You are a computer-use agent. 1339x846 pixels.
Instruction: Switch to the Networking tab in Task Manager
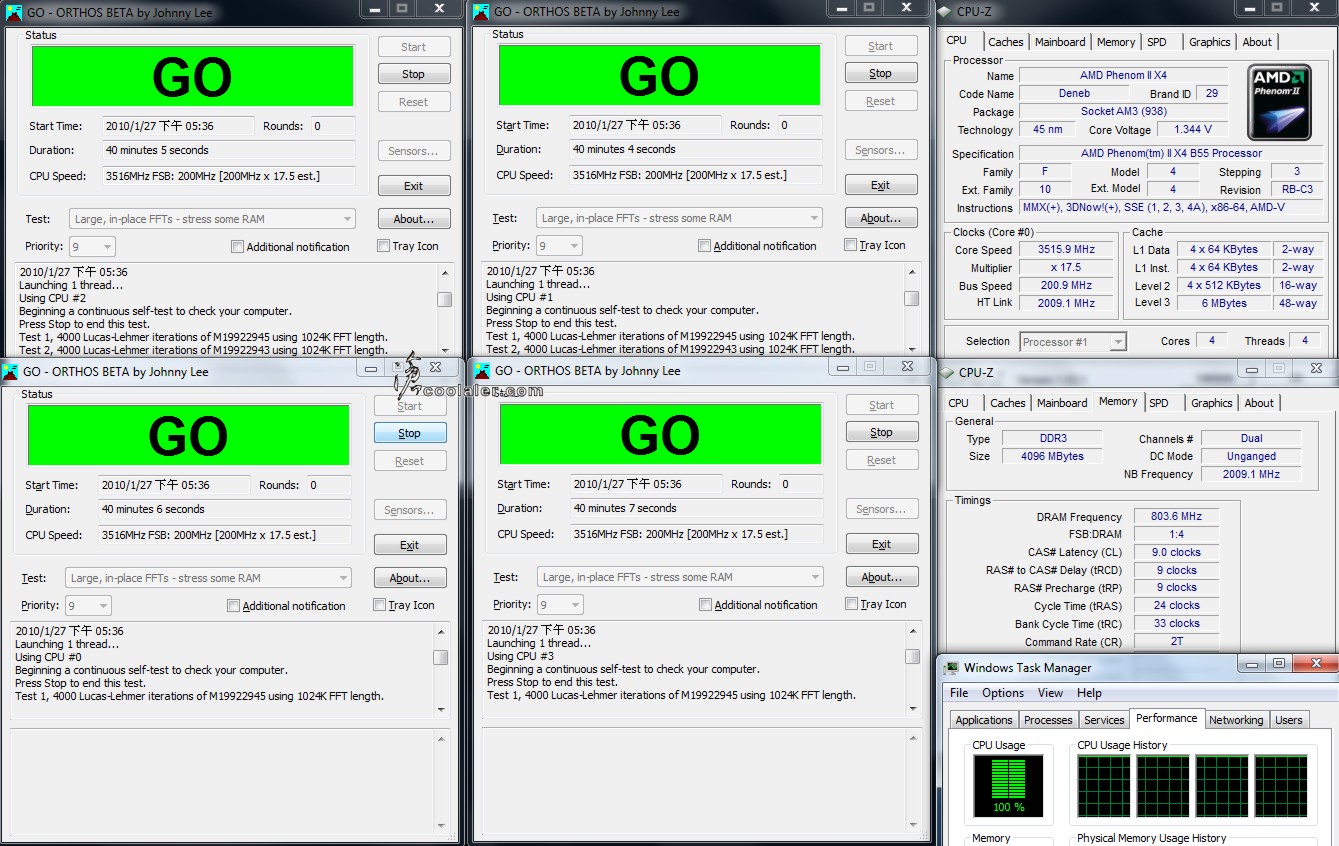tap(1236, 720)
